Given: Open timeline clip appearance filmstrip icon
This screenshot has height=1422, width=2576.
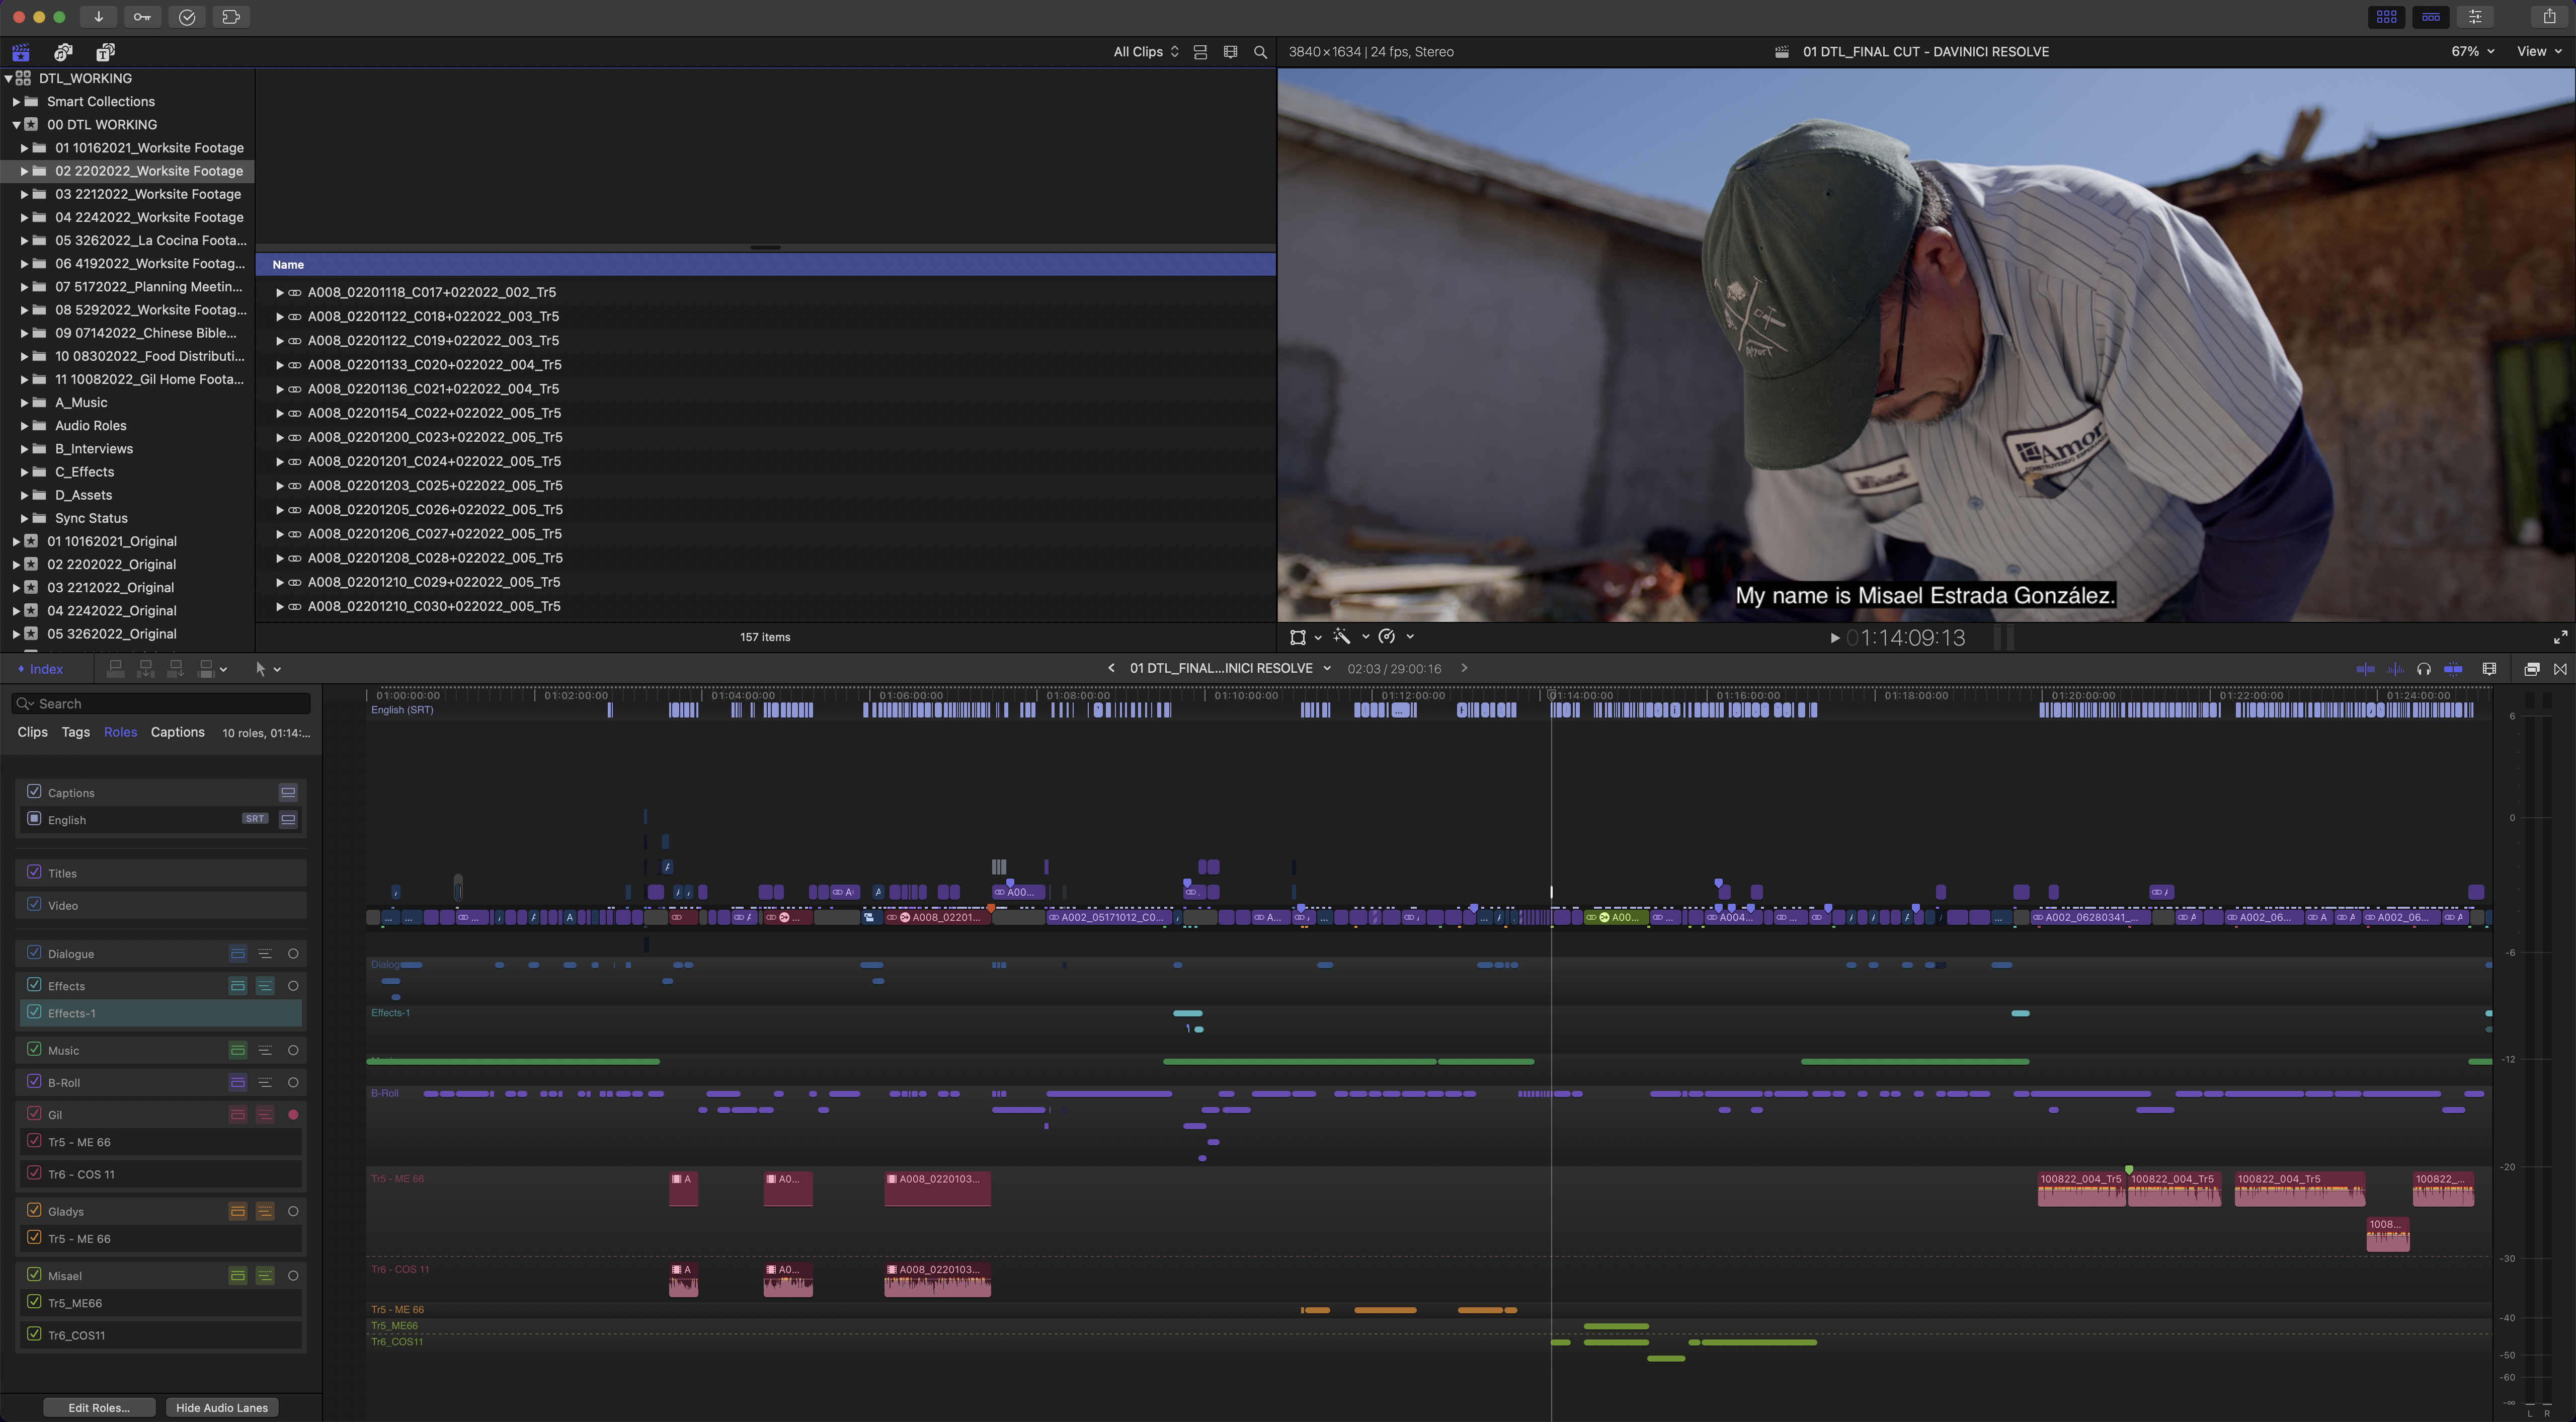Looking at the screenshot, I should pos(2489,669).
